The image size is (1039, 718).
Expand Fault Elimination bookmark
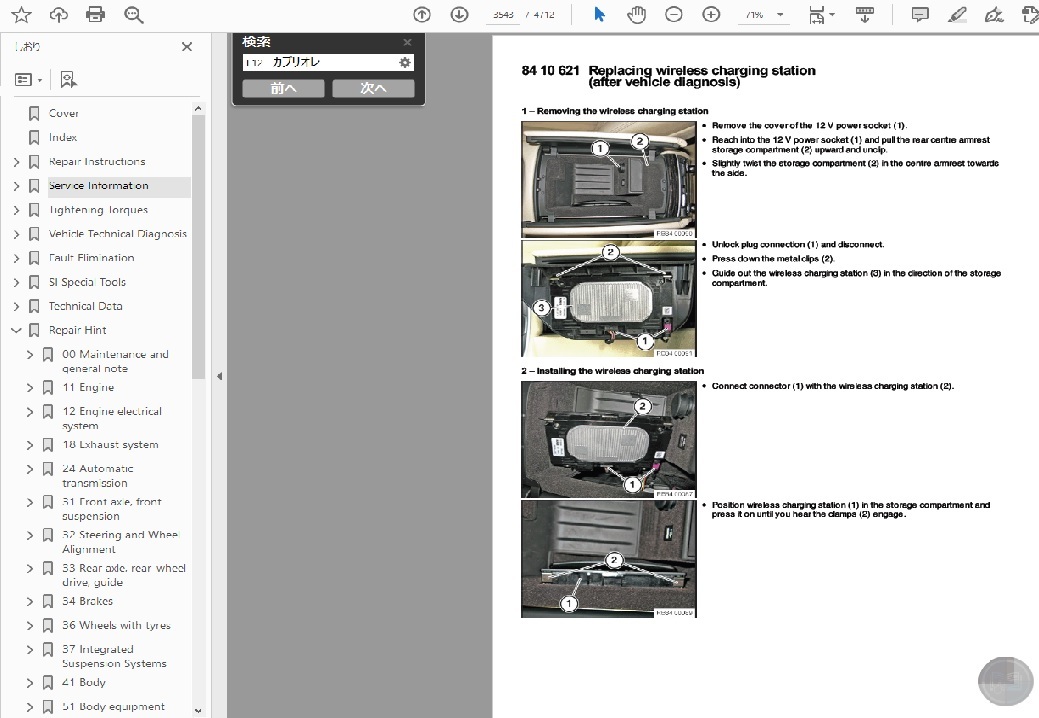pos(17,258)
